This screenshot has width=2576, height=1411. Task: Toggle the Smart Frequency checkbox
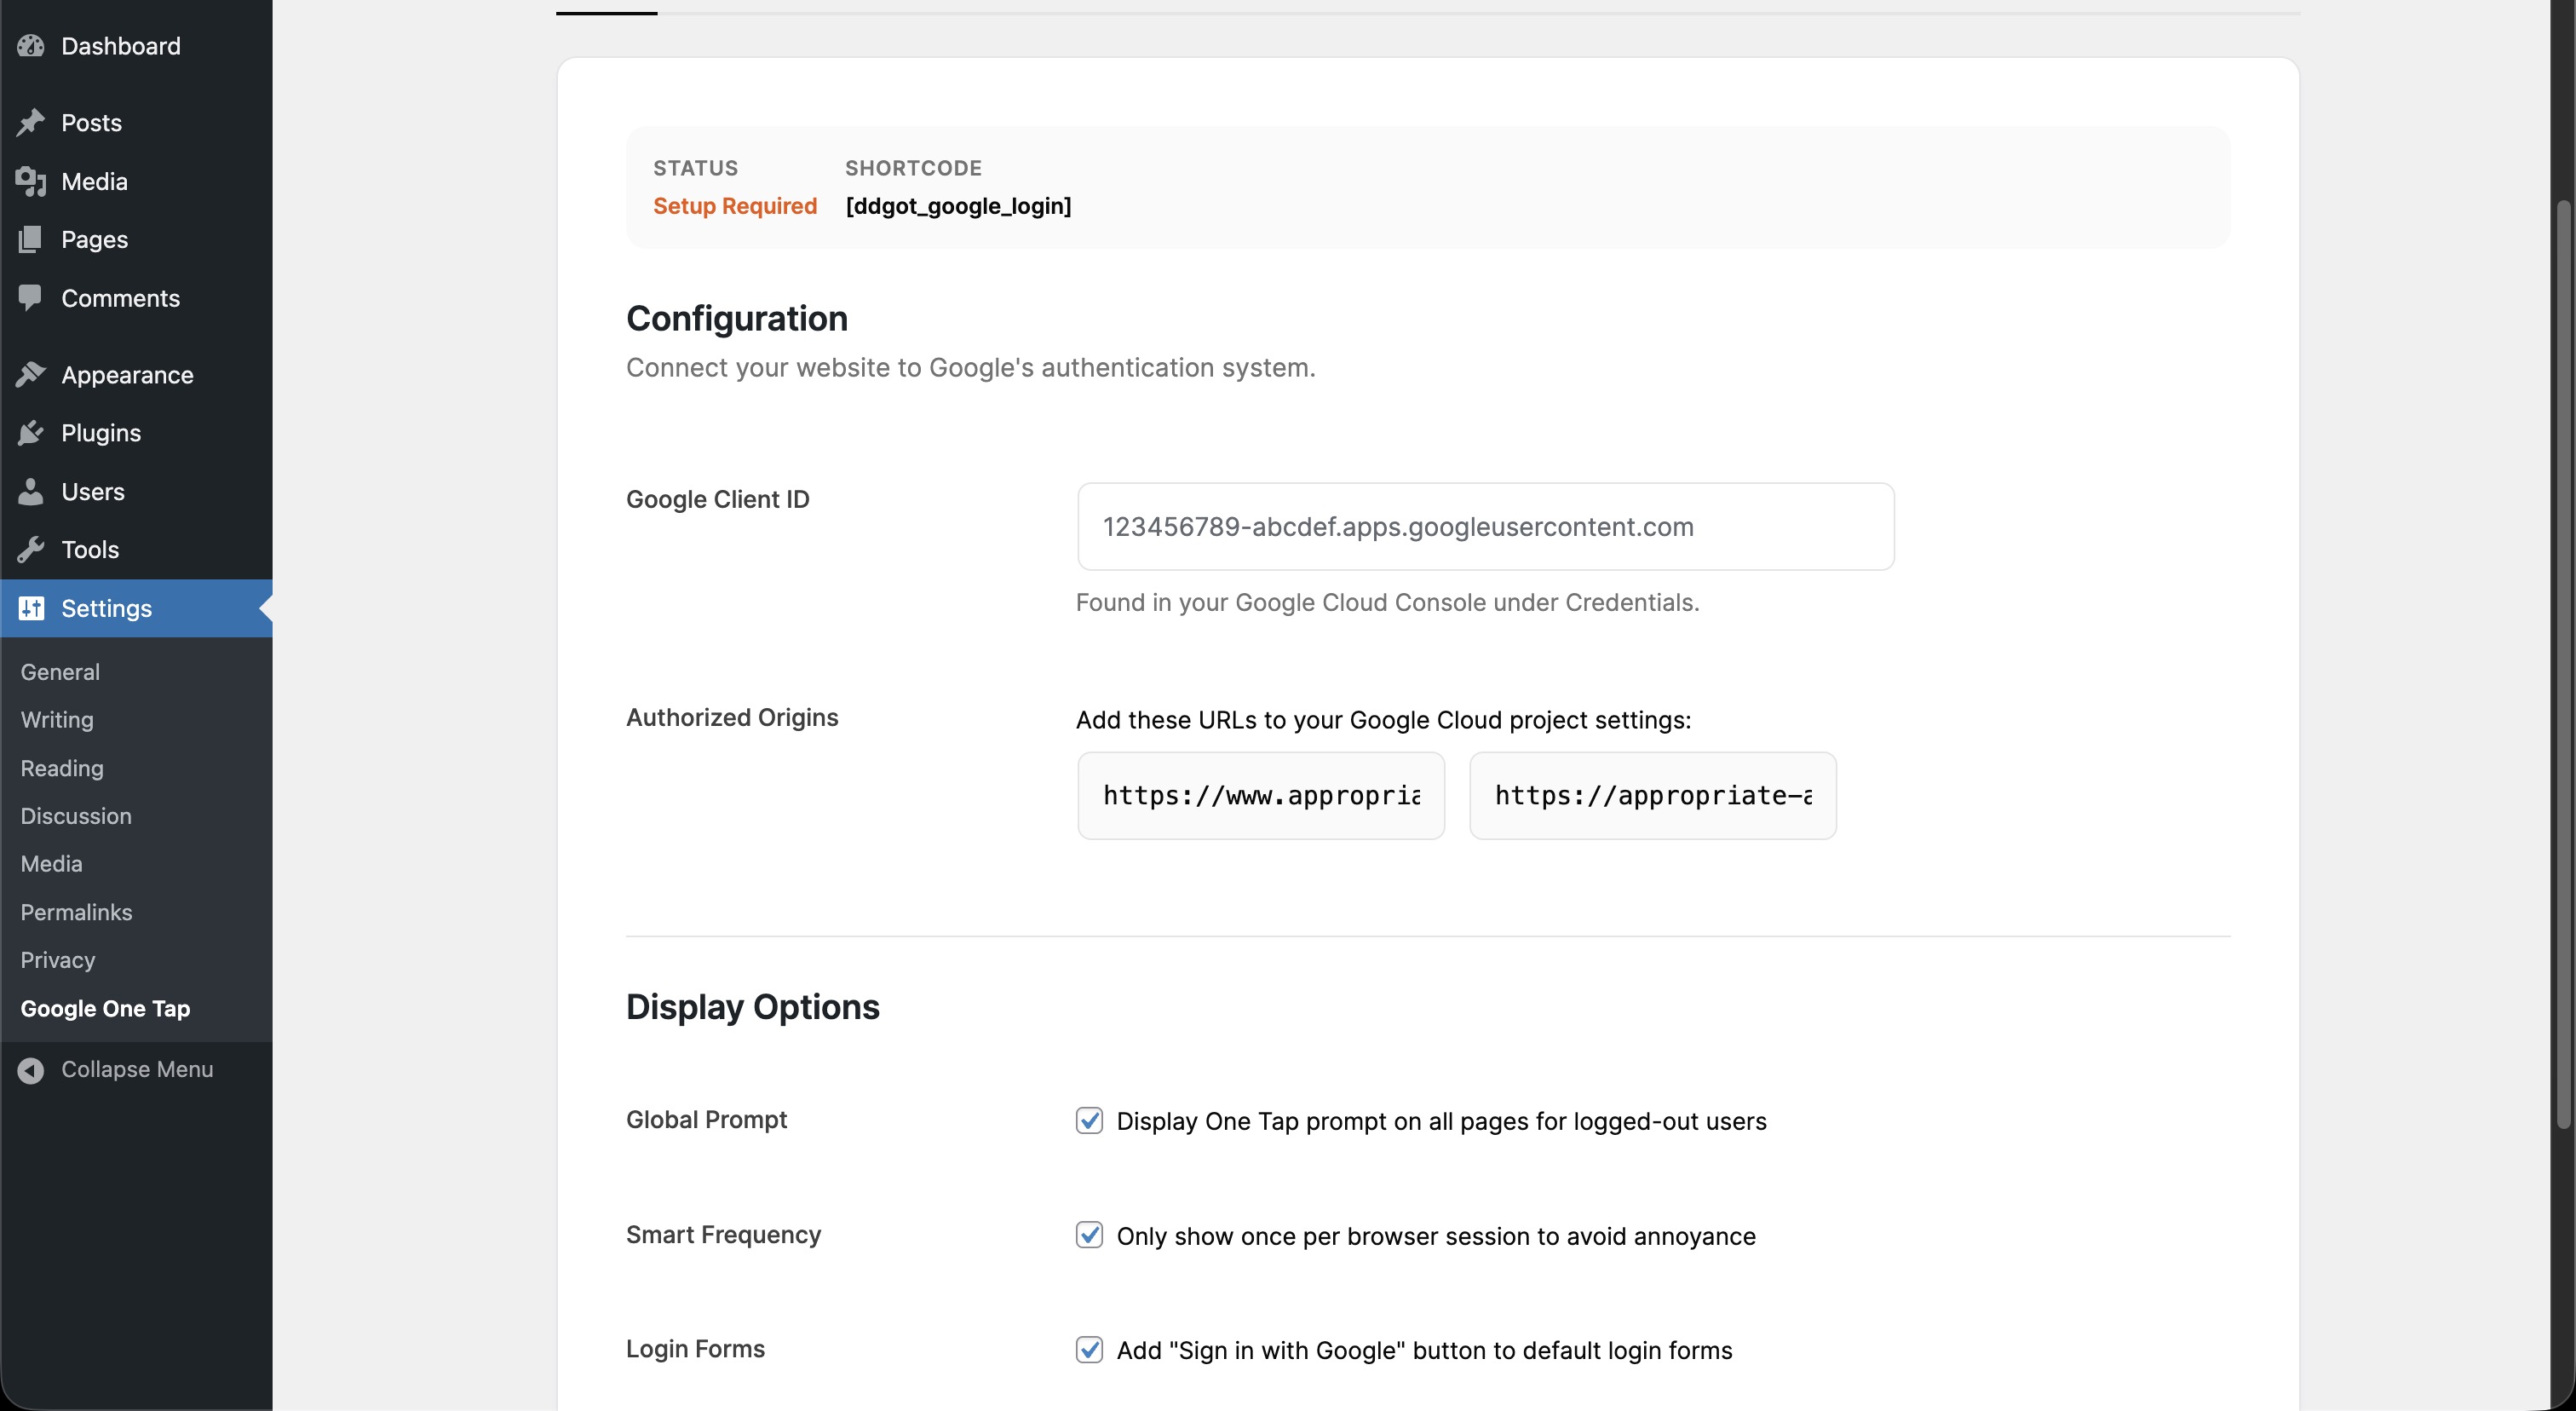(x=1089, y=1235)
